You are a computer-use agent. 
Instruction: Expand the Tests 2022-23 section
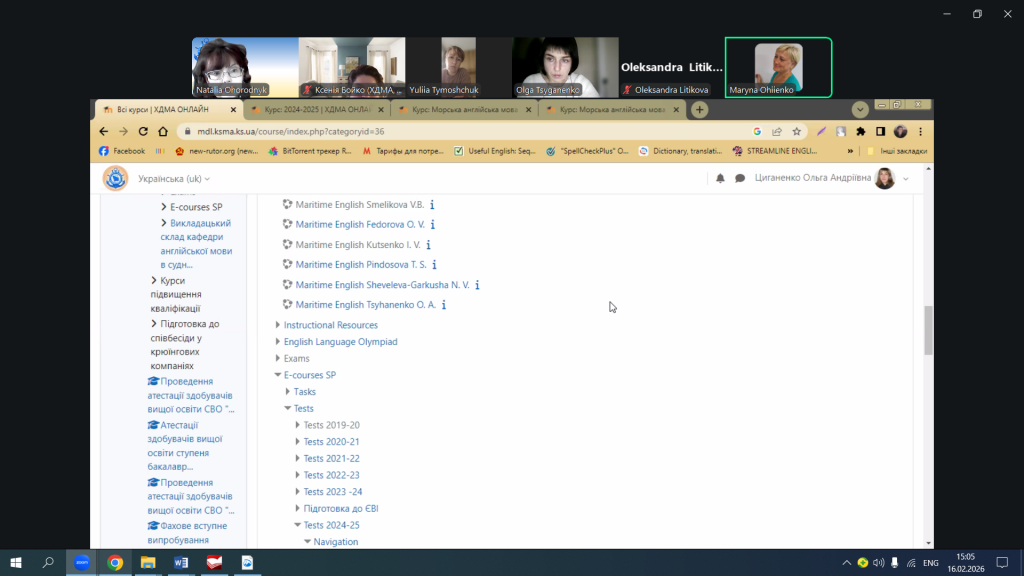[x=298, y=476]
